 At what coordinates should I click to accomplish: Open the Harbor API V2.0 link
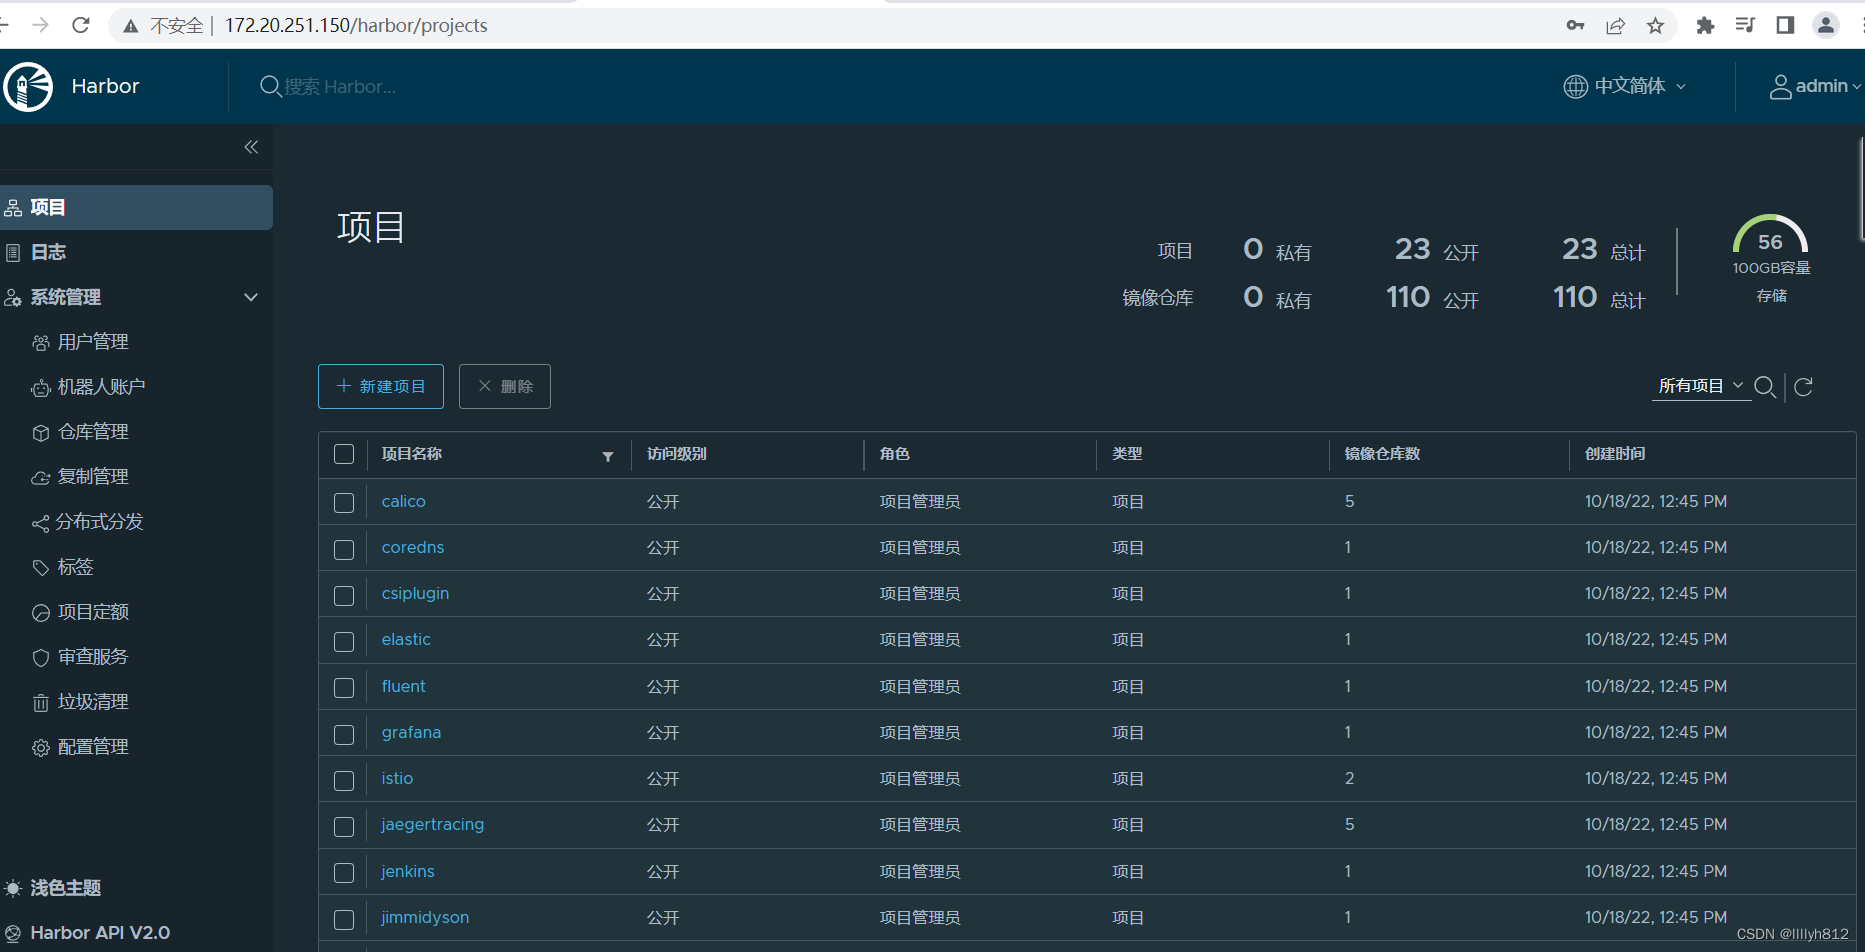(x=87, y=933)
